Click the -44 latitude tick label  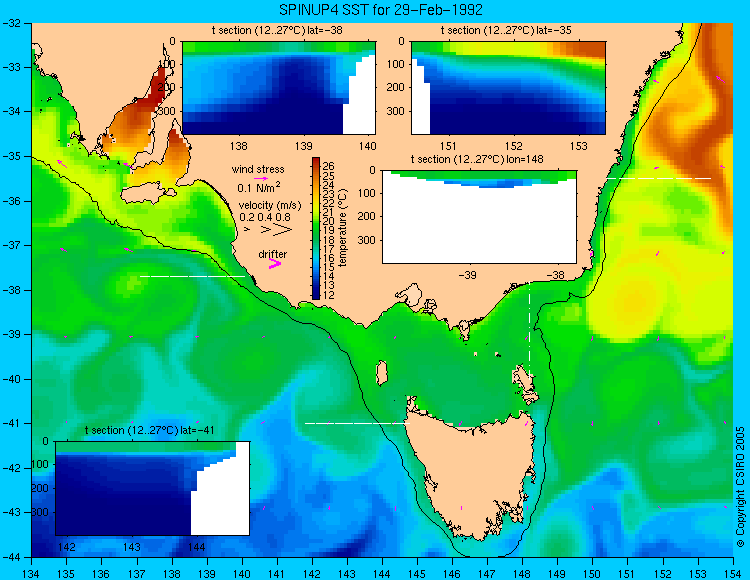(x=11, y=557)
